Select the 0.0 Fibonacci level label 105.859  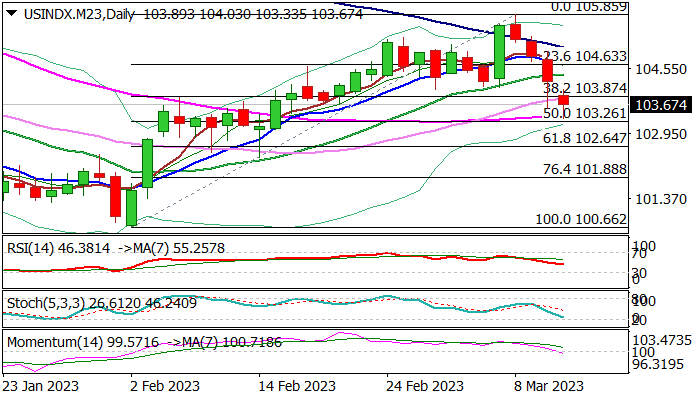click(588, 7)
